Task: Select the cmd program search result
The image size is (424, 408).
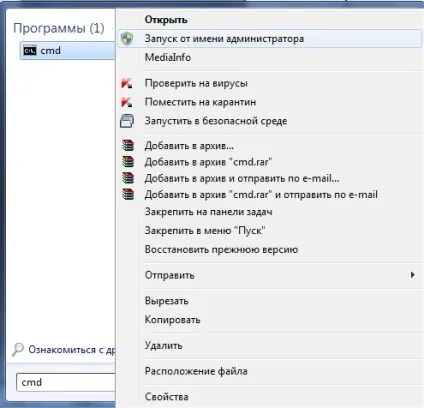Action: coord(68,51)
